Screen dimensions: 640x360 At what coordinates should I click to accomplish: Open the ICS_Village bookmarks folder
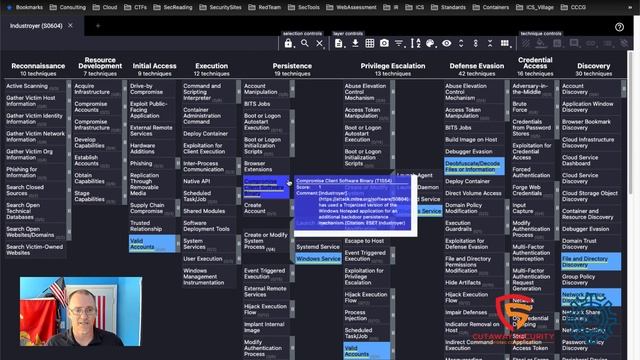click(535, 7)
